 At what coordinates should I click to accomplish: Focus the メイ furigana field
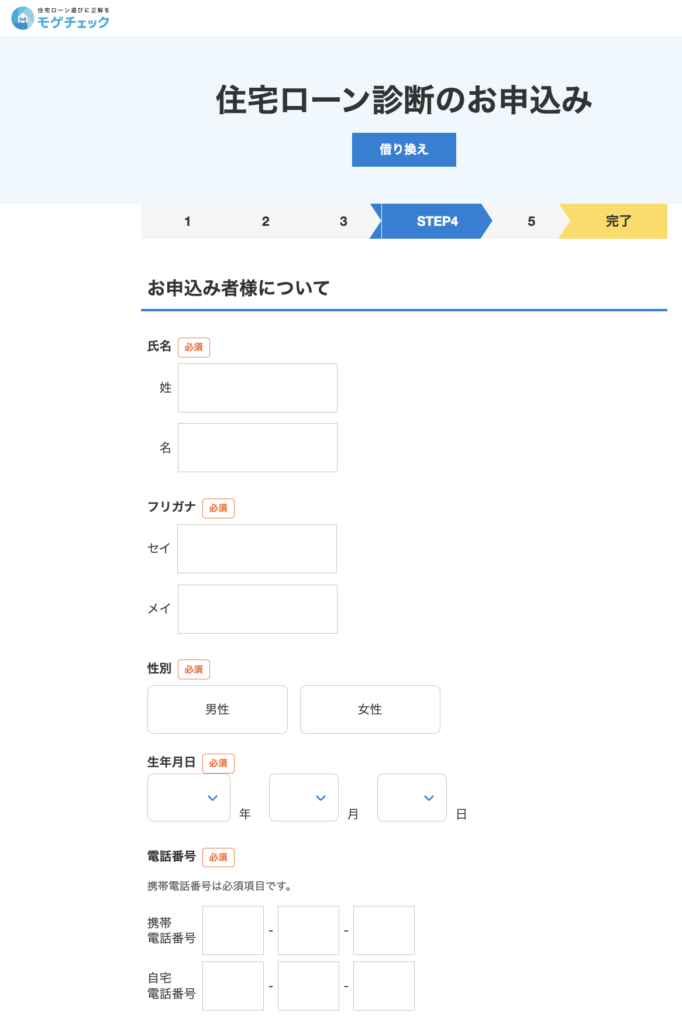click(x=257, y=609)
